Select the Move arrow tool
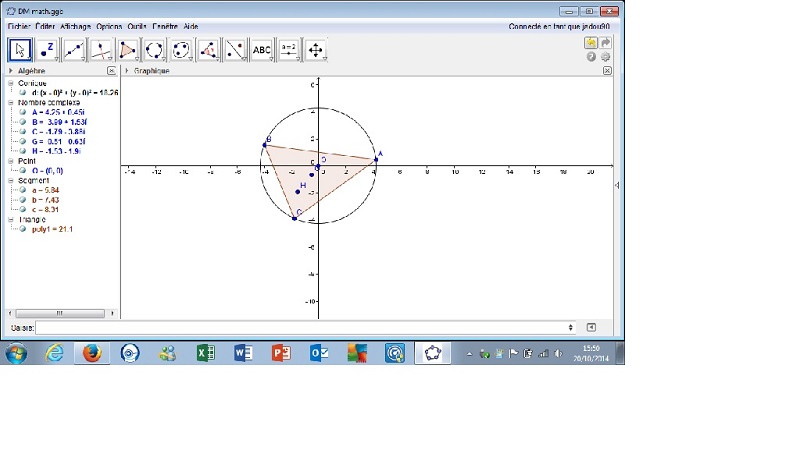 tap(20, 50)
